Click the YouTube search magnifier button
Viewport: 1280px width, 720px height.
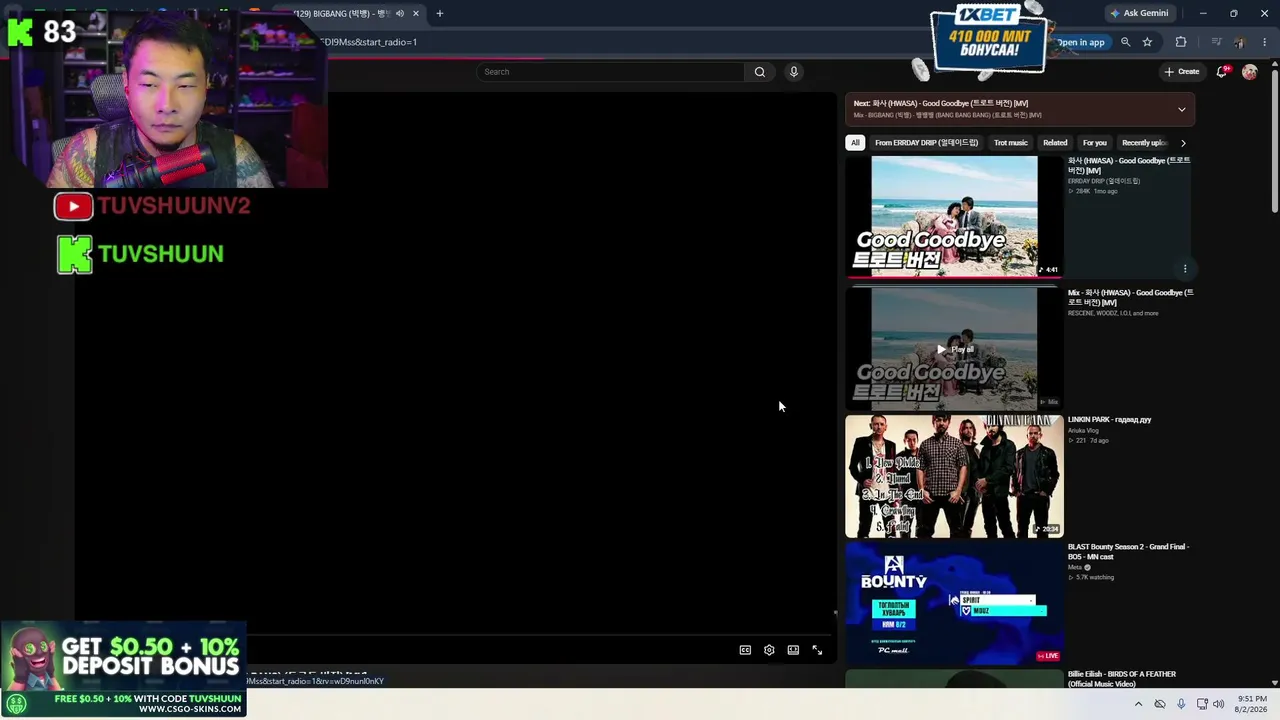click(x=760, y=72)
